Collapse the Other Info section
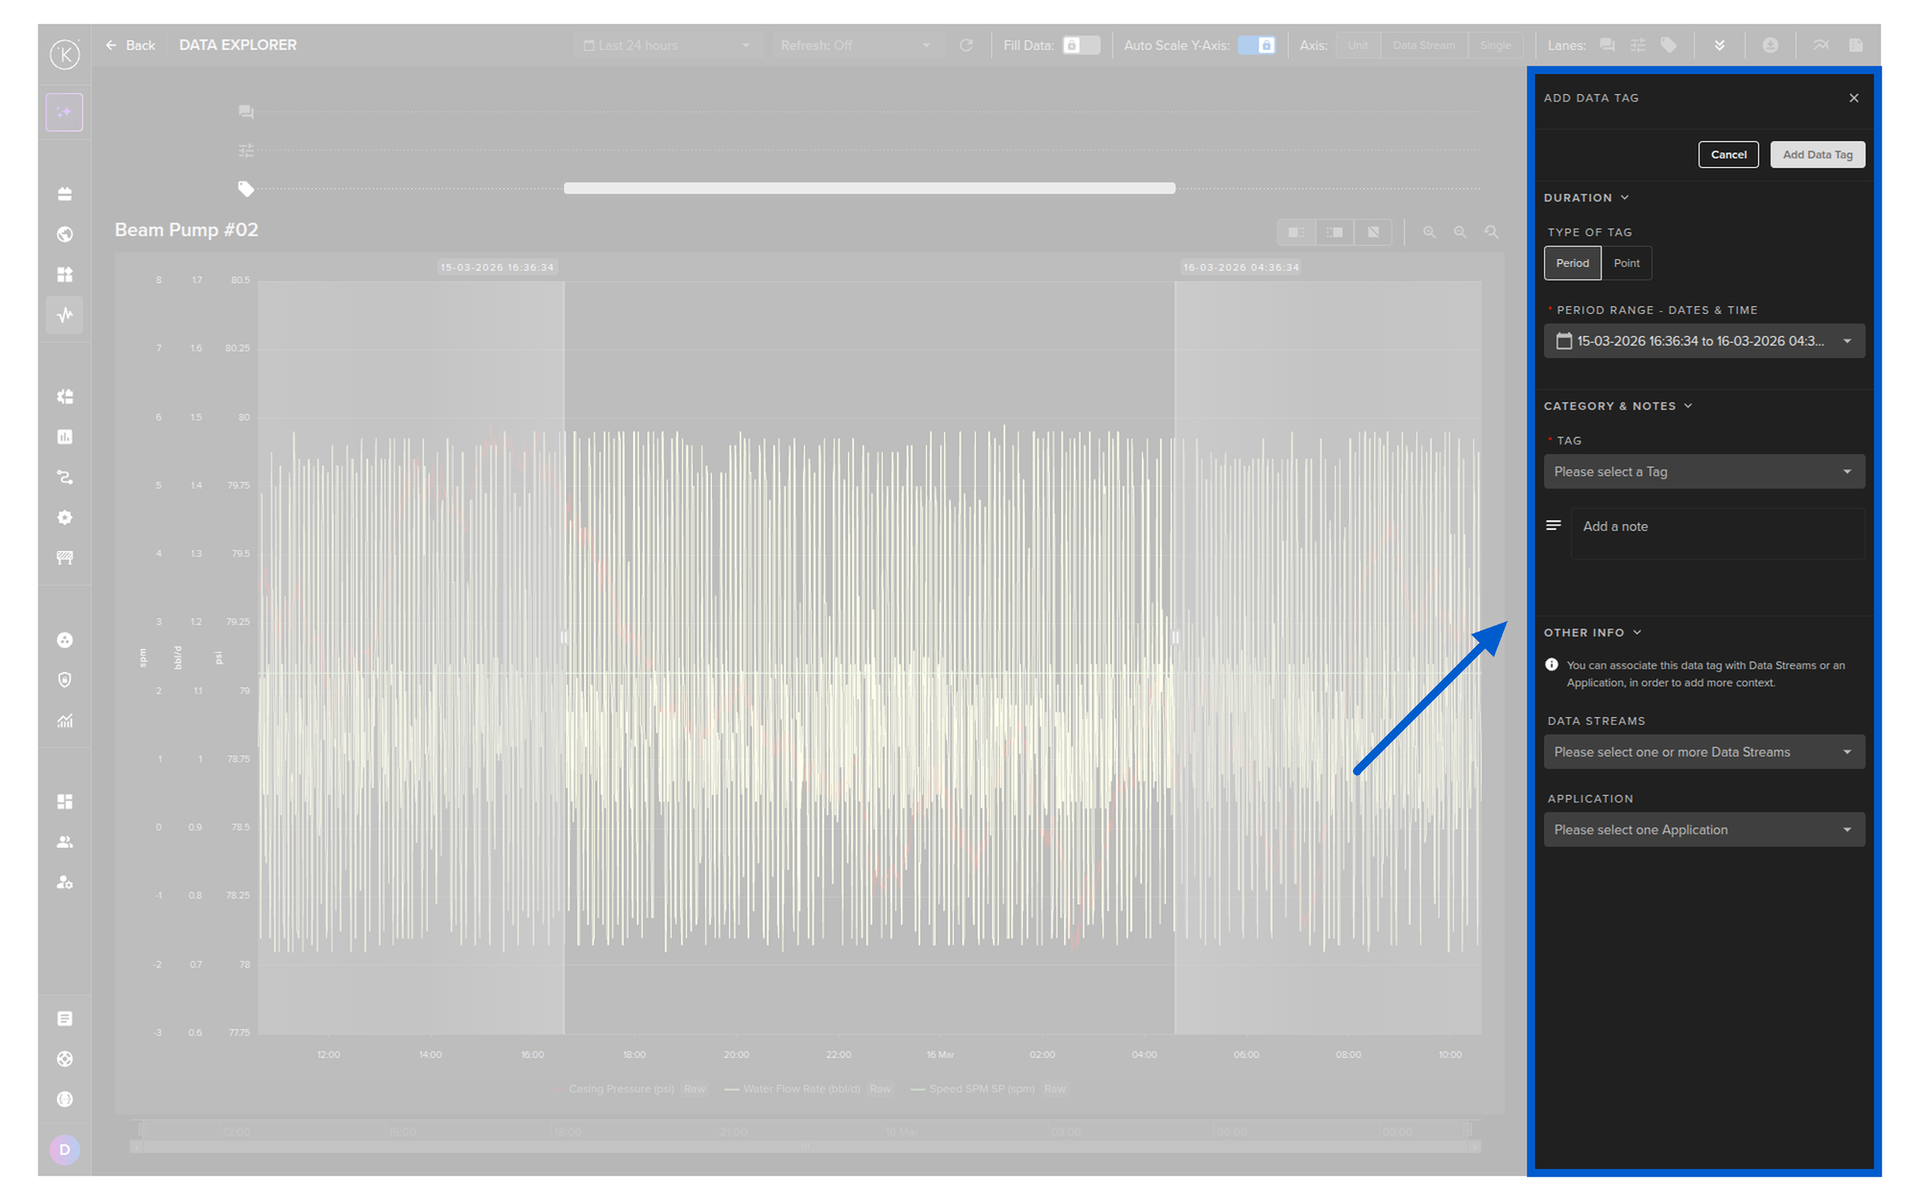Screen dimensions: 1920x1200 (1593, 633)
